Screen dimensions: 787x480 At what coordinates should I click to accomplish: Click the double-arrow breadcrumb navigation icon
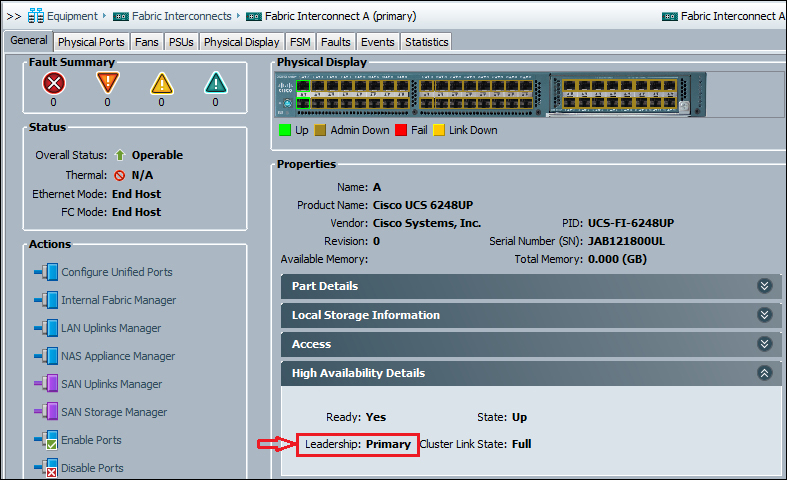point(14,17)
